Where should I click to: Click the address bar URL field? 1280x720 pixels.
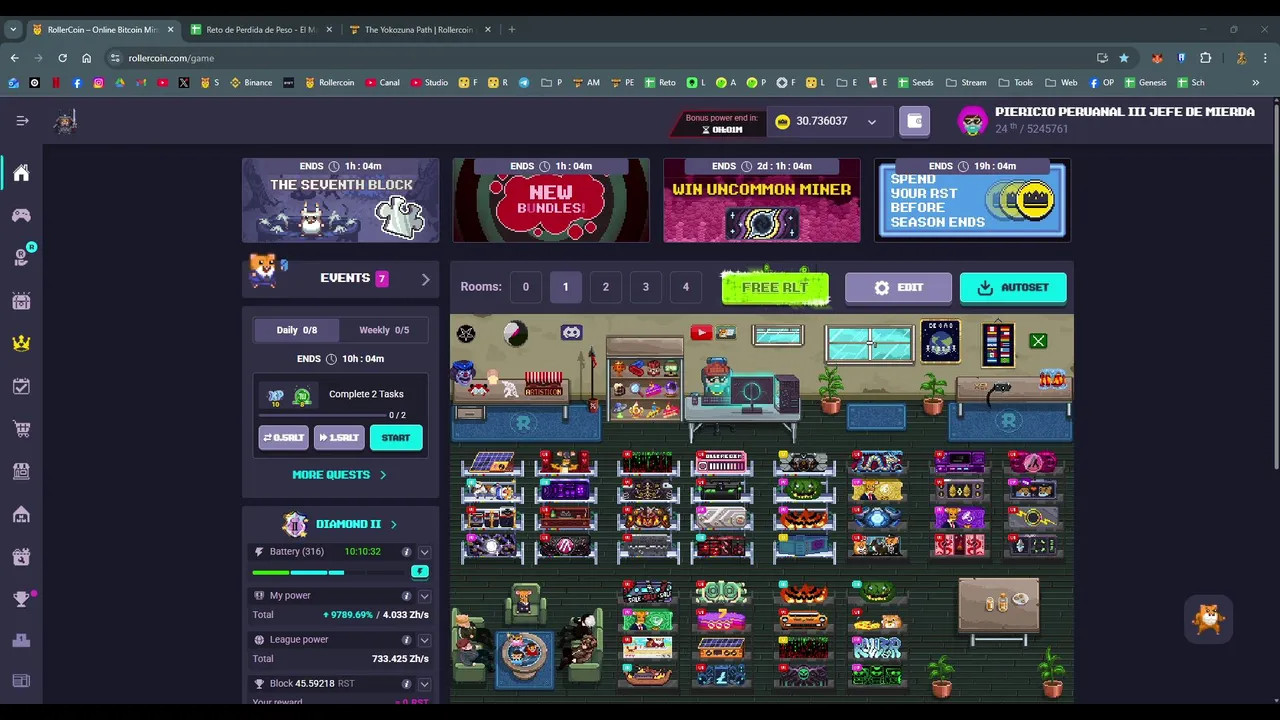click(600, 58)
